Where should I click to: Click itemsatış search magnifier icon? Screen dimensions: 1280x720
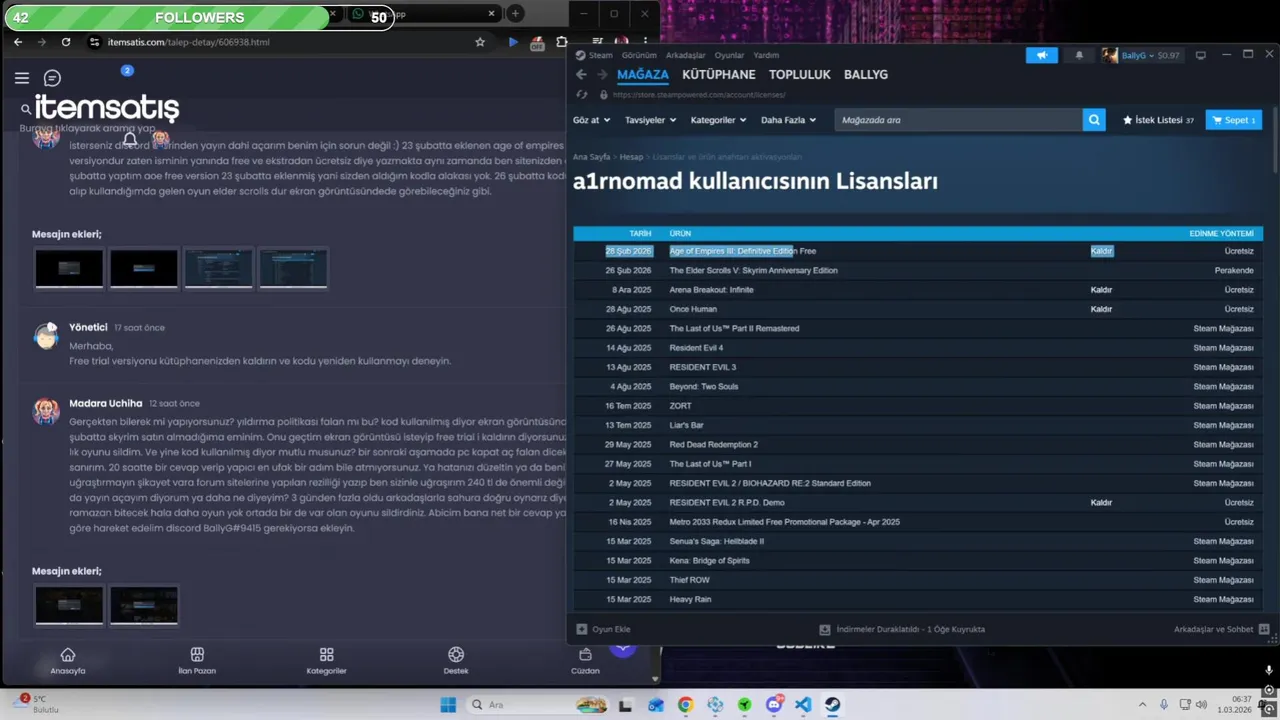[x=26, y=109]
